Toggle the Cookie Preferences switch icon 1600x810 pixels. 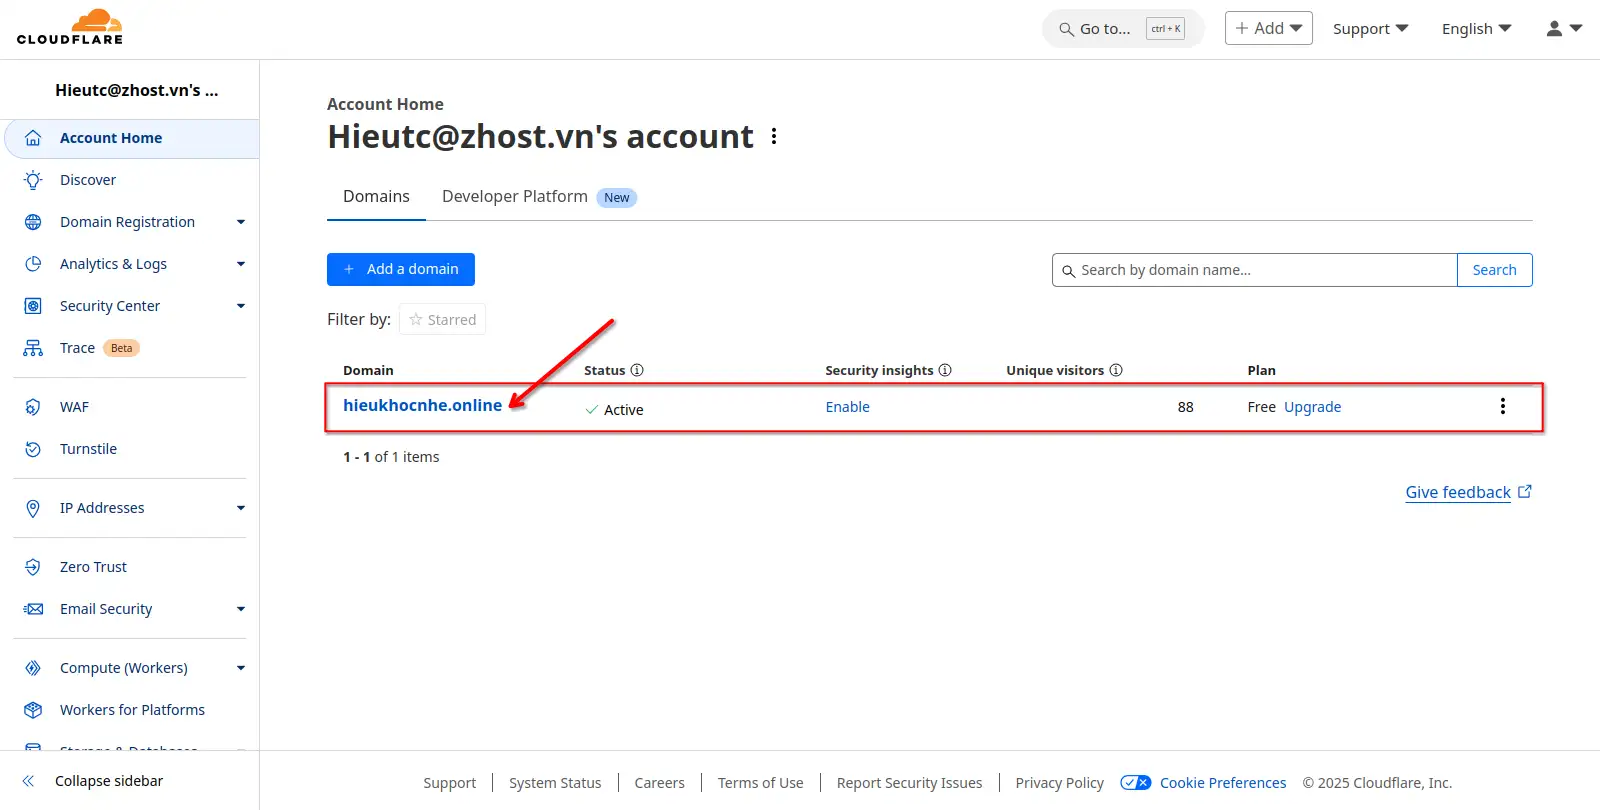tap(1136, 783)
